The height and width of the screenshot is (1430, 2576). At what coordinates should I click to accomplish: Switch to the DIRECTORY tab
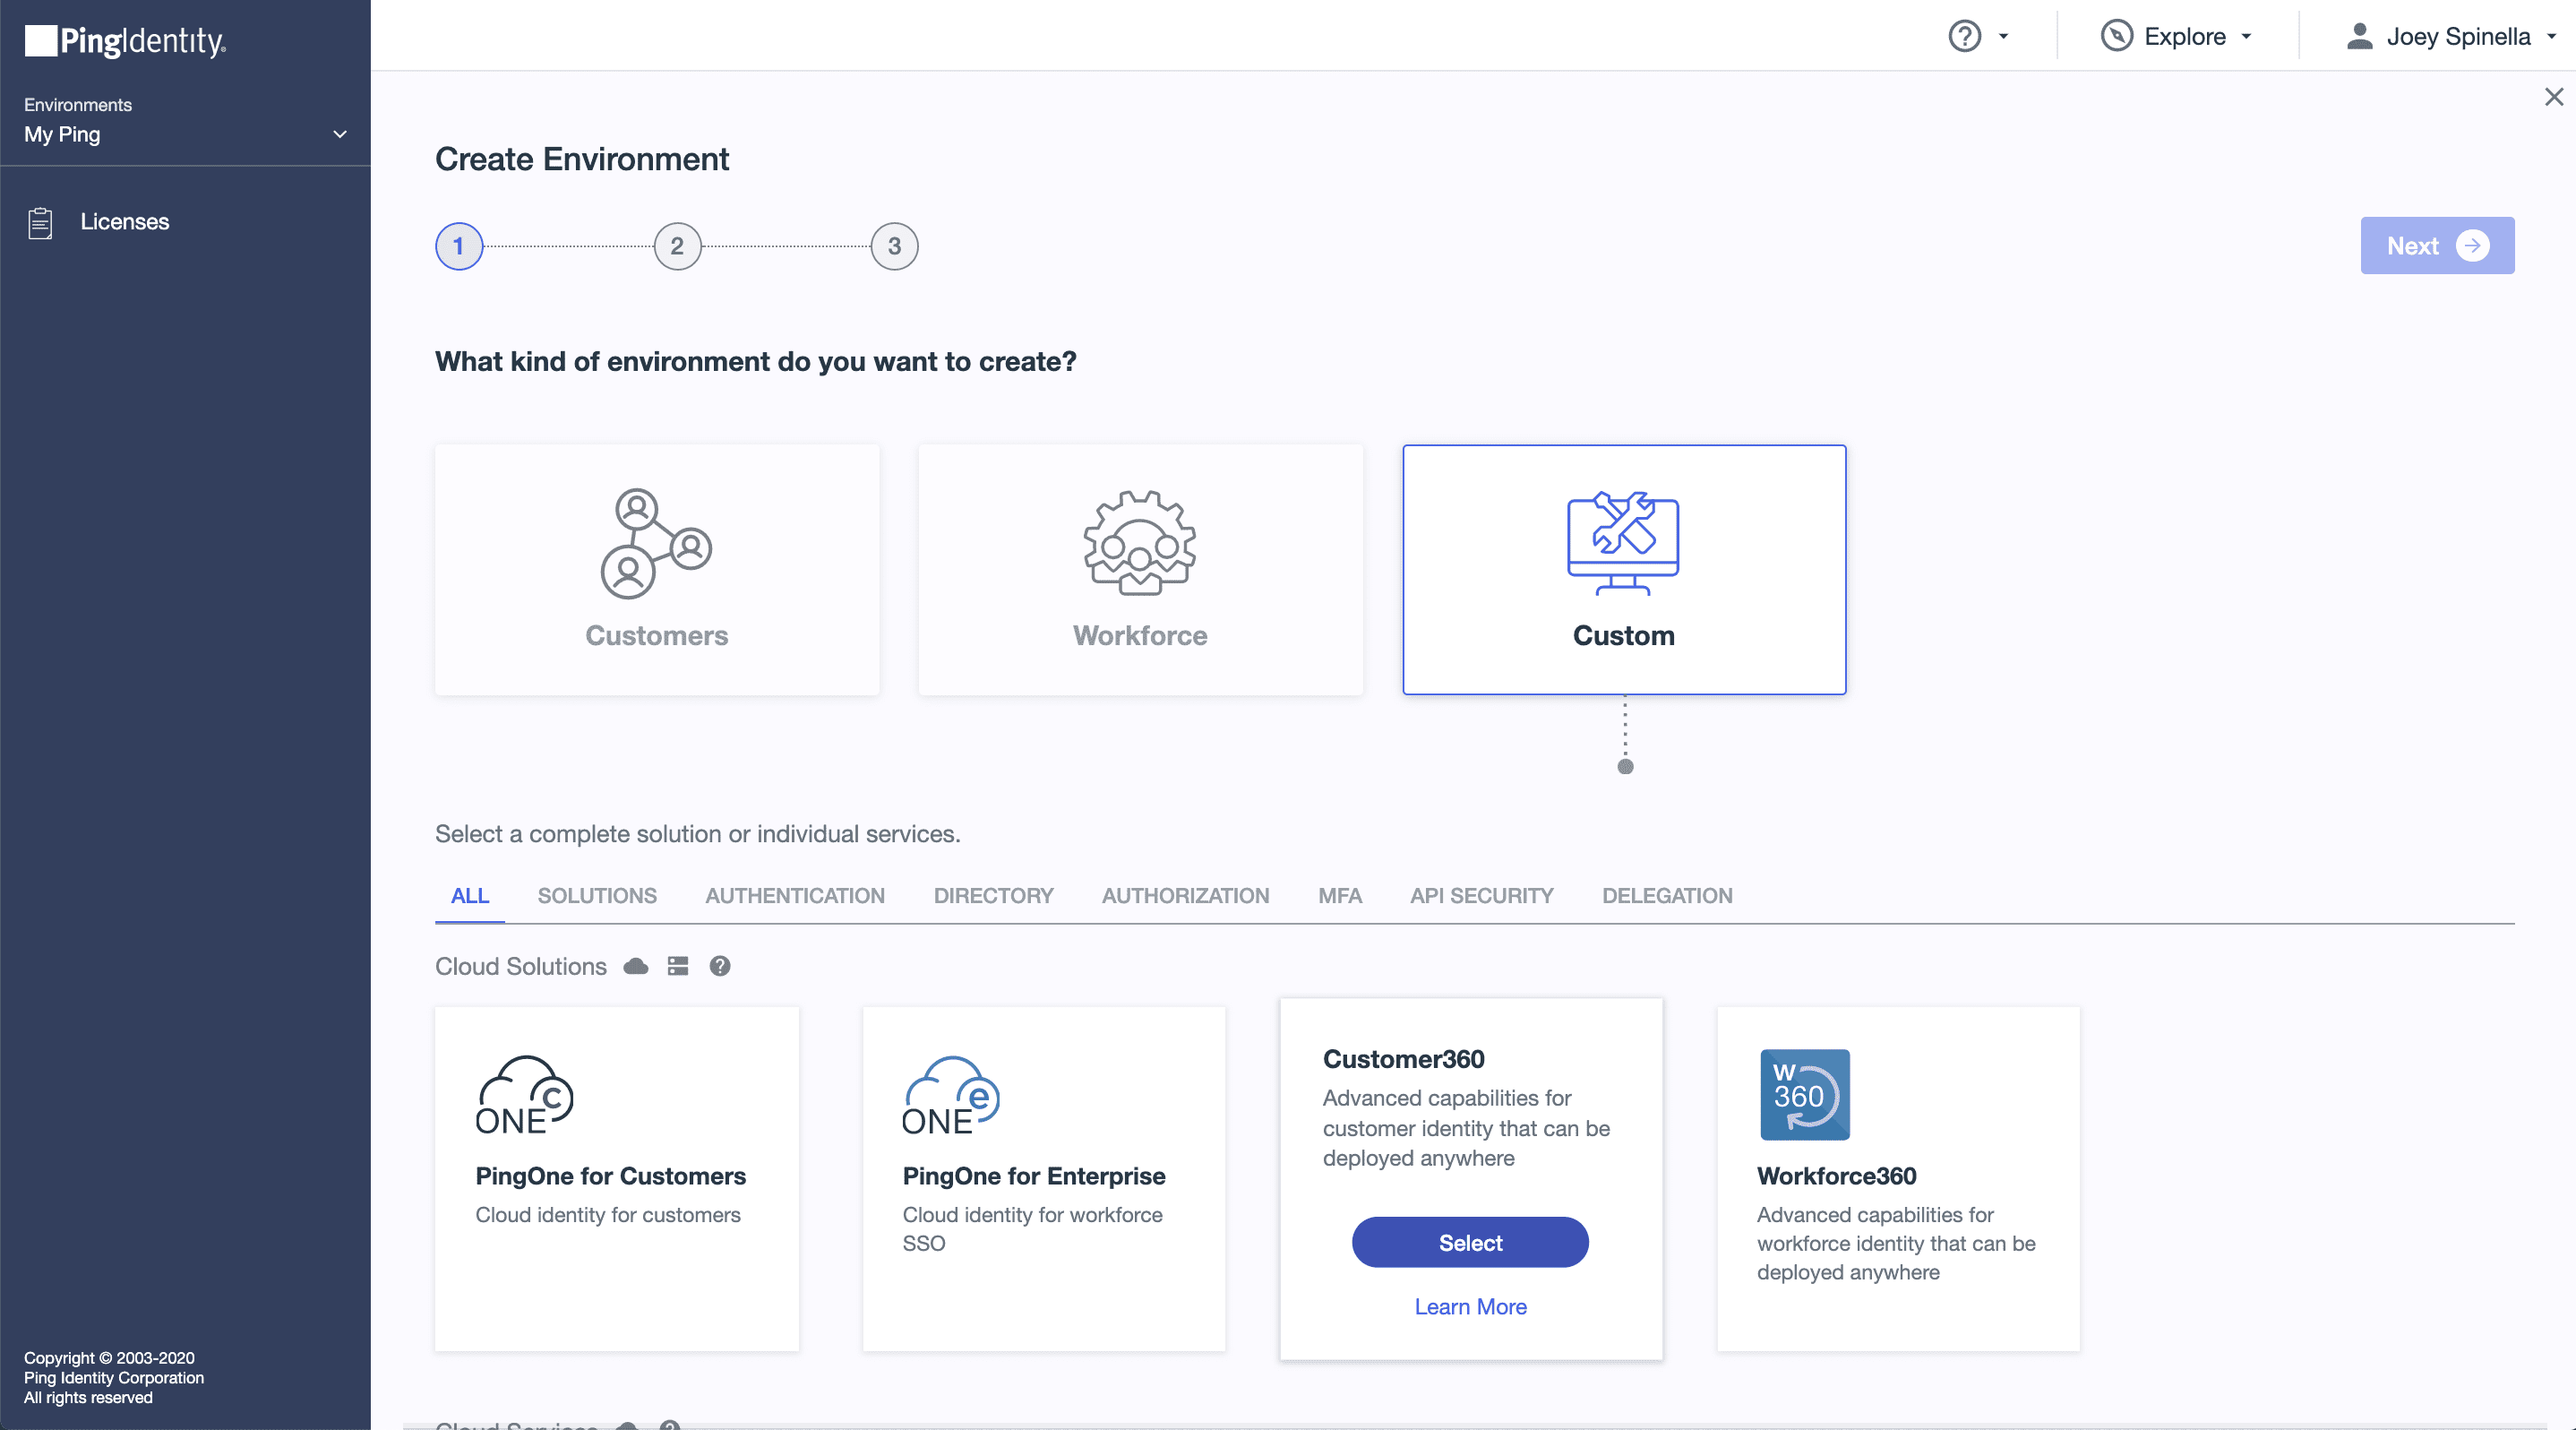click(993, 896)
